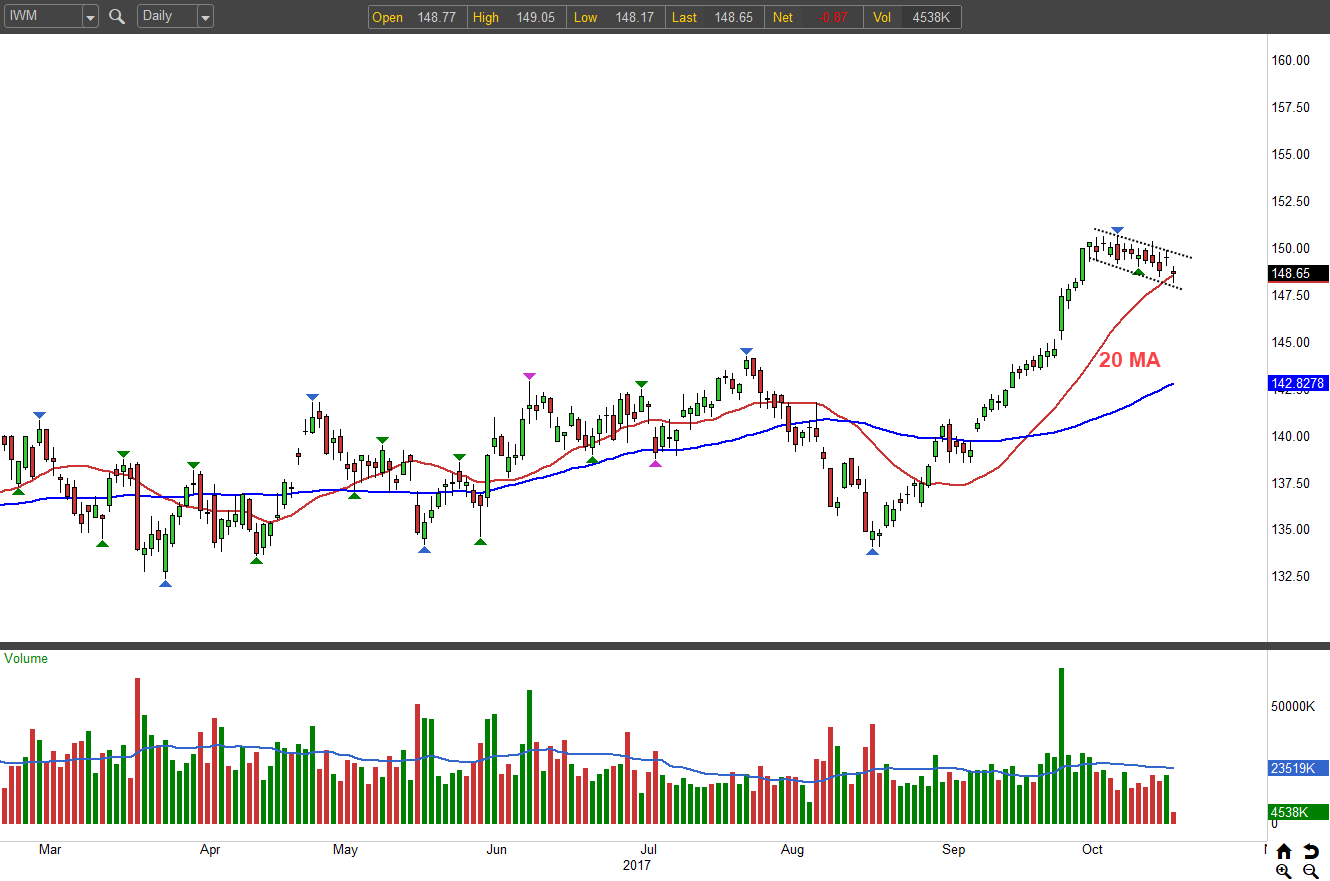The image size is (1330, 881).
Task: Click the Oct label on time axis
Action: (x=1092, y=850)
